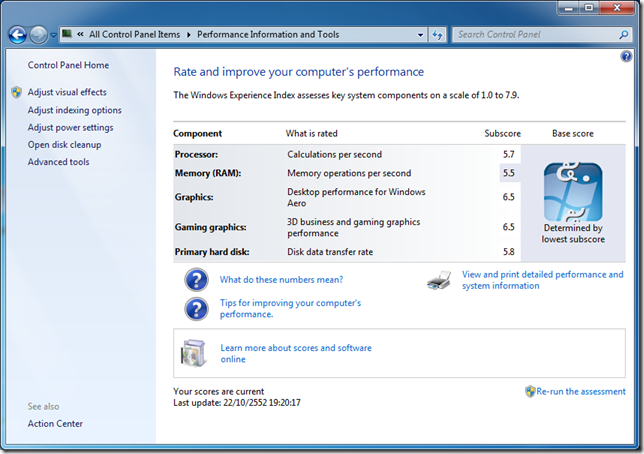Go to Control Panel Home
Screen dimensions: 644x454
point(68,66)
